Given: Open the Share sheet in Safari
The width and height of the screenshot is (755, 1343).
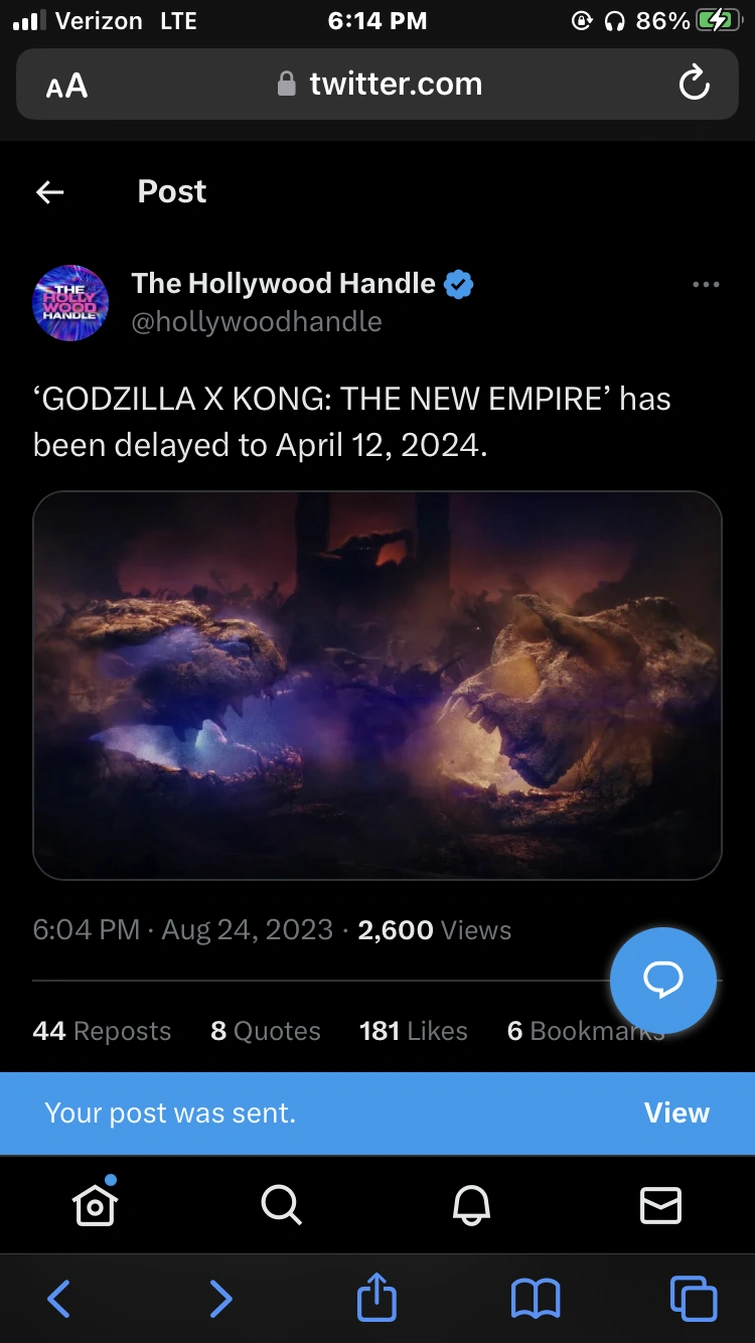Looking at the screenshot, I should (x=376, y=1297).
